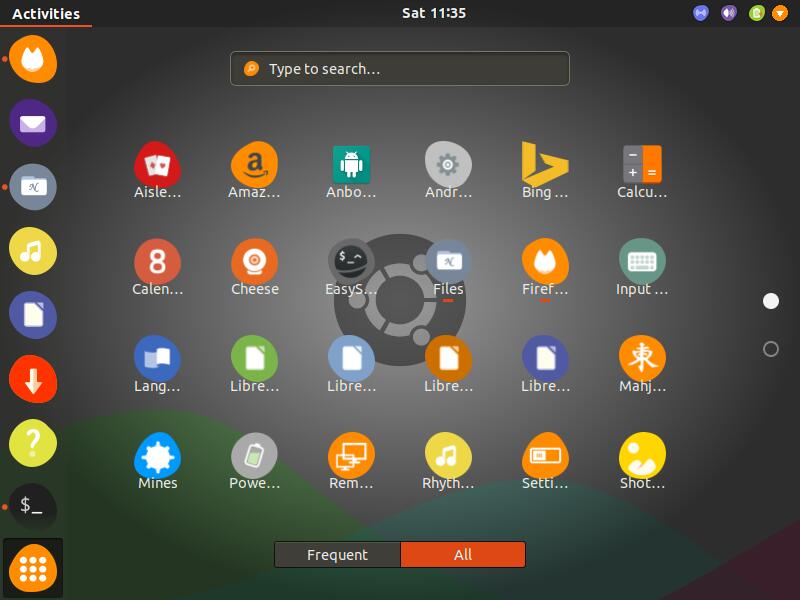Click the volume icon in the top bar
The width and height of the screenshot is (800, 600).
[729, 13]
